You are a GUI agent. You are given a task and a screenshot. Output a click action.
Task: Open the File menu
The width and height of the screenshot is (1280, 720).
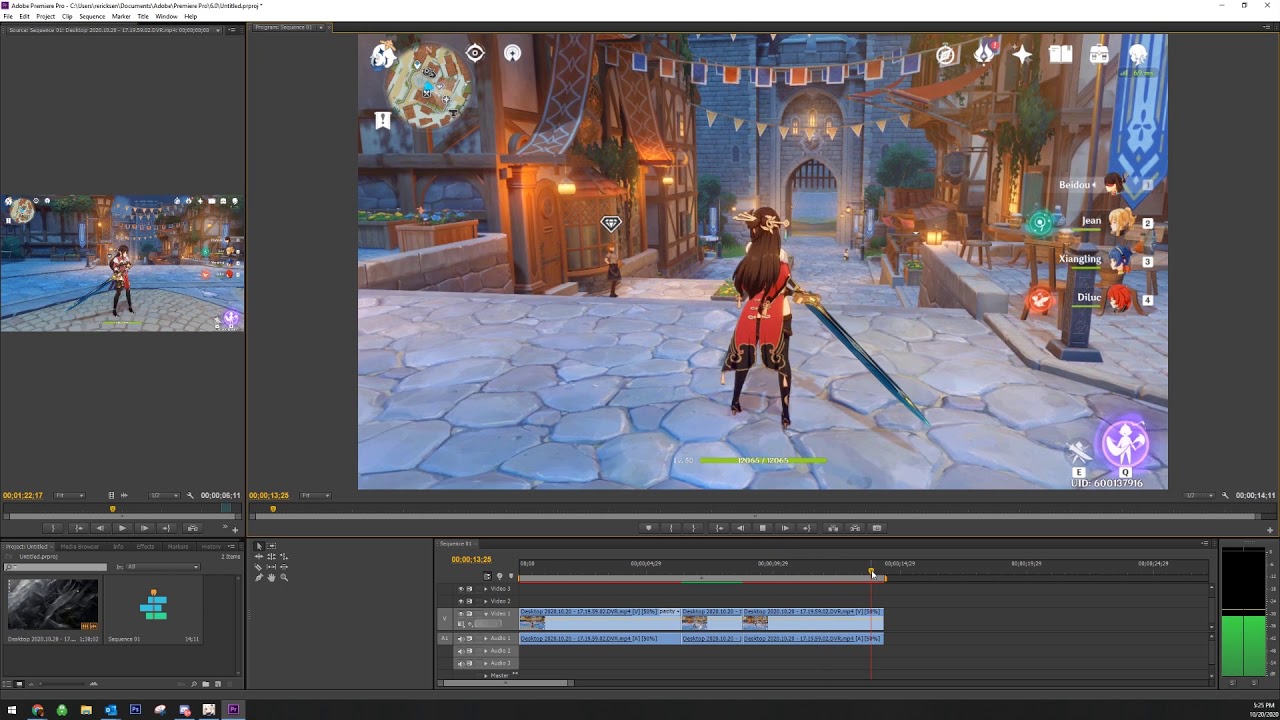(8, 16)
